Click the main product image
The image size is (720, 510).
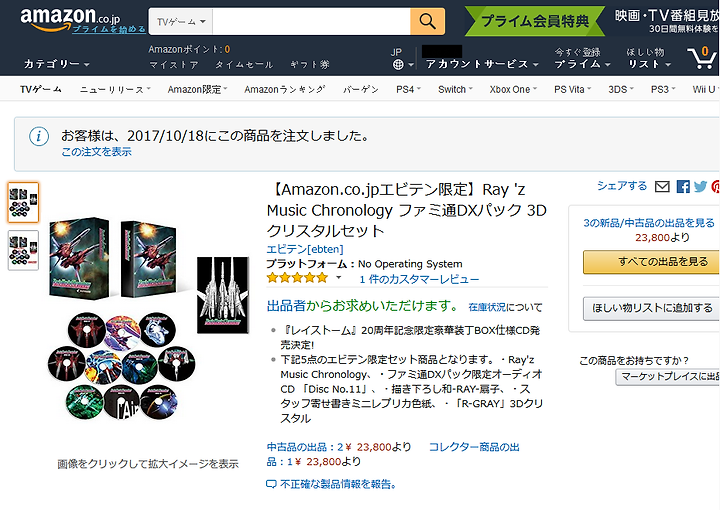tap(148, 318)
